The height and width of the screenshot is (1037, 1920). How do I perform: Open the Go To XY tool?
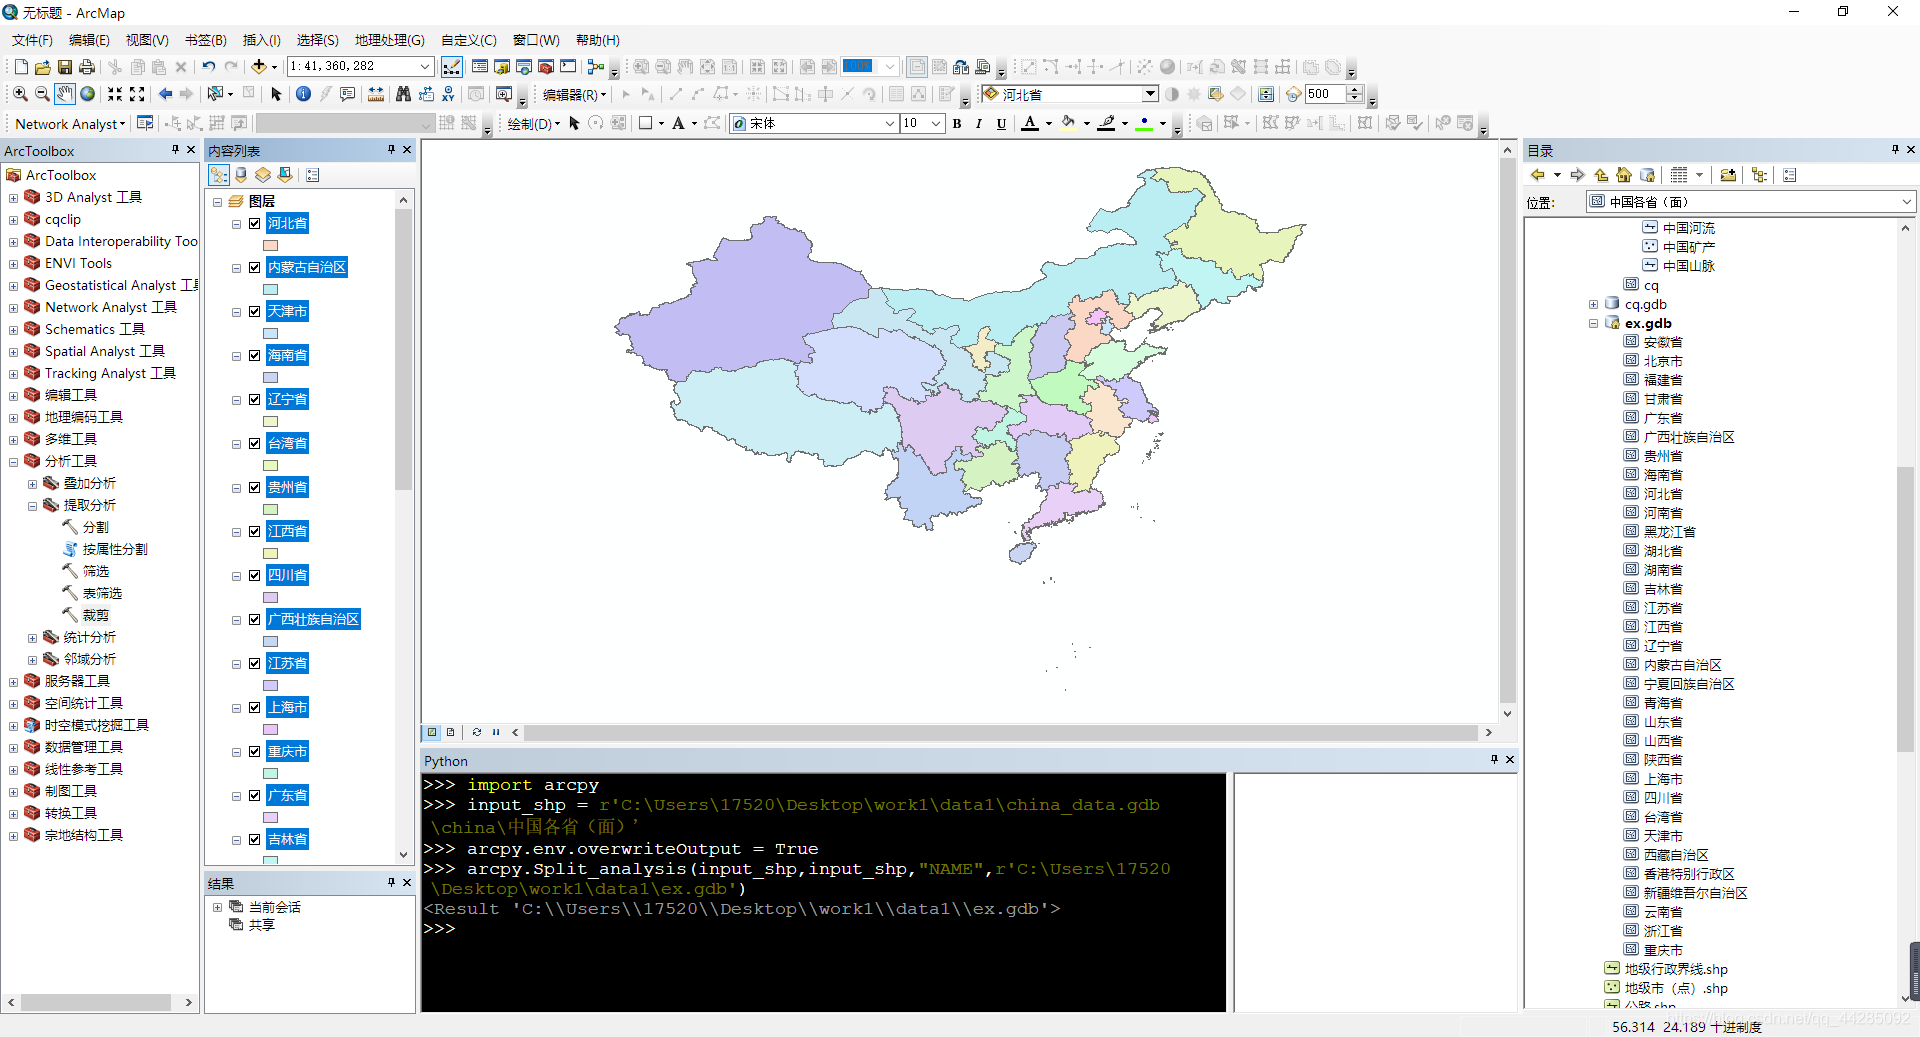[x=448, y=94]
